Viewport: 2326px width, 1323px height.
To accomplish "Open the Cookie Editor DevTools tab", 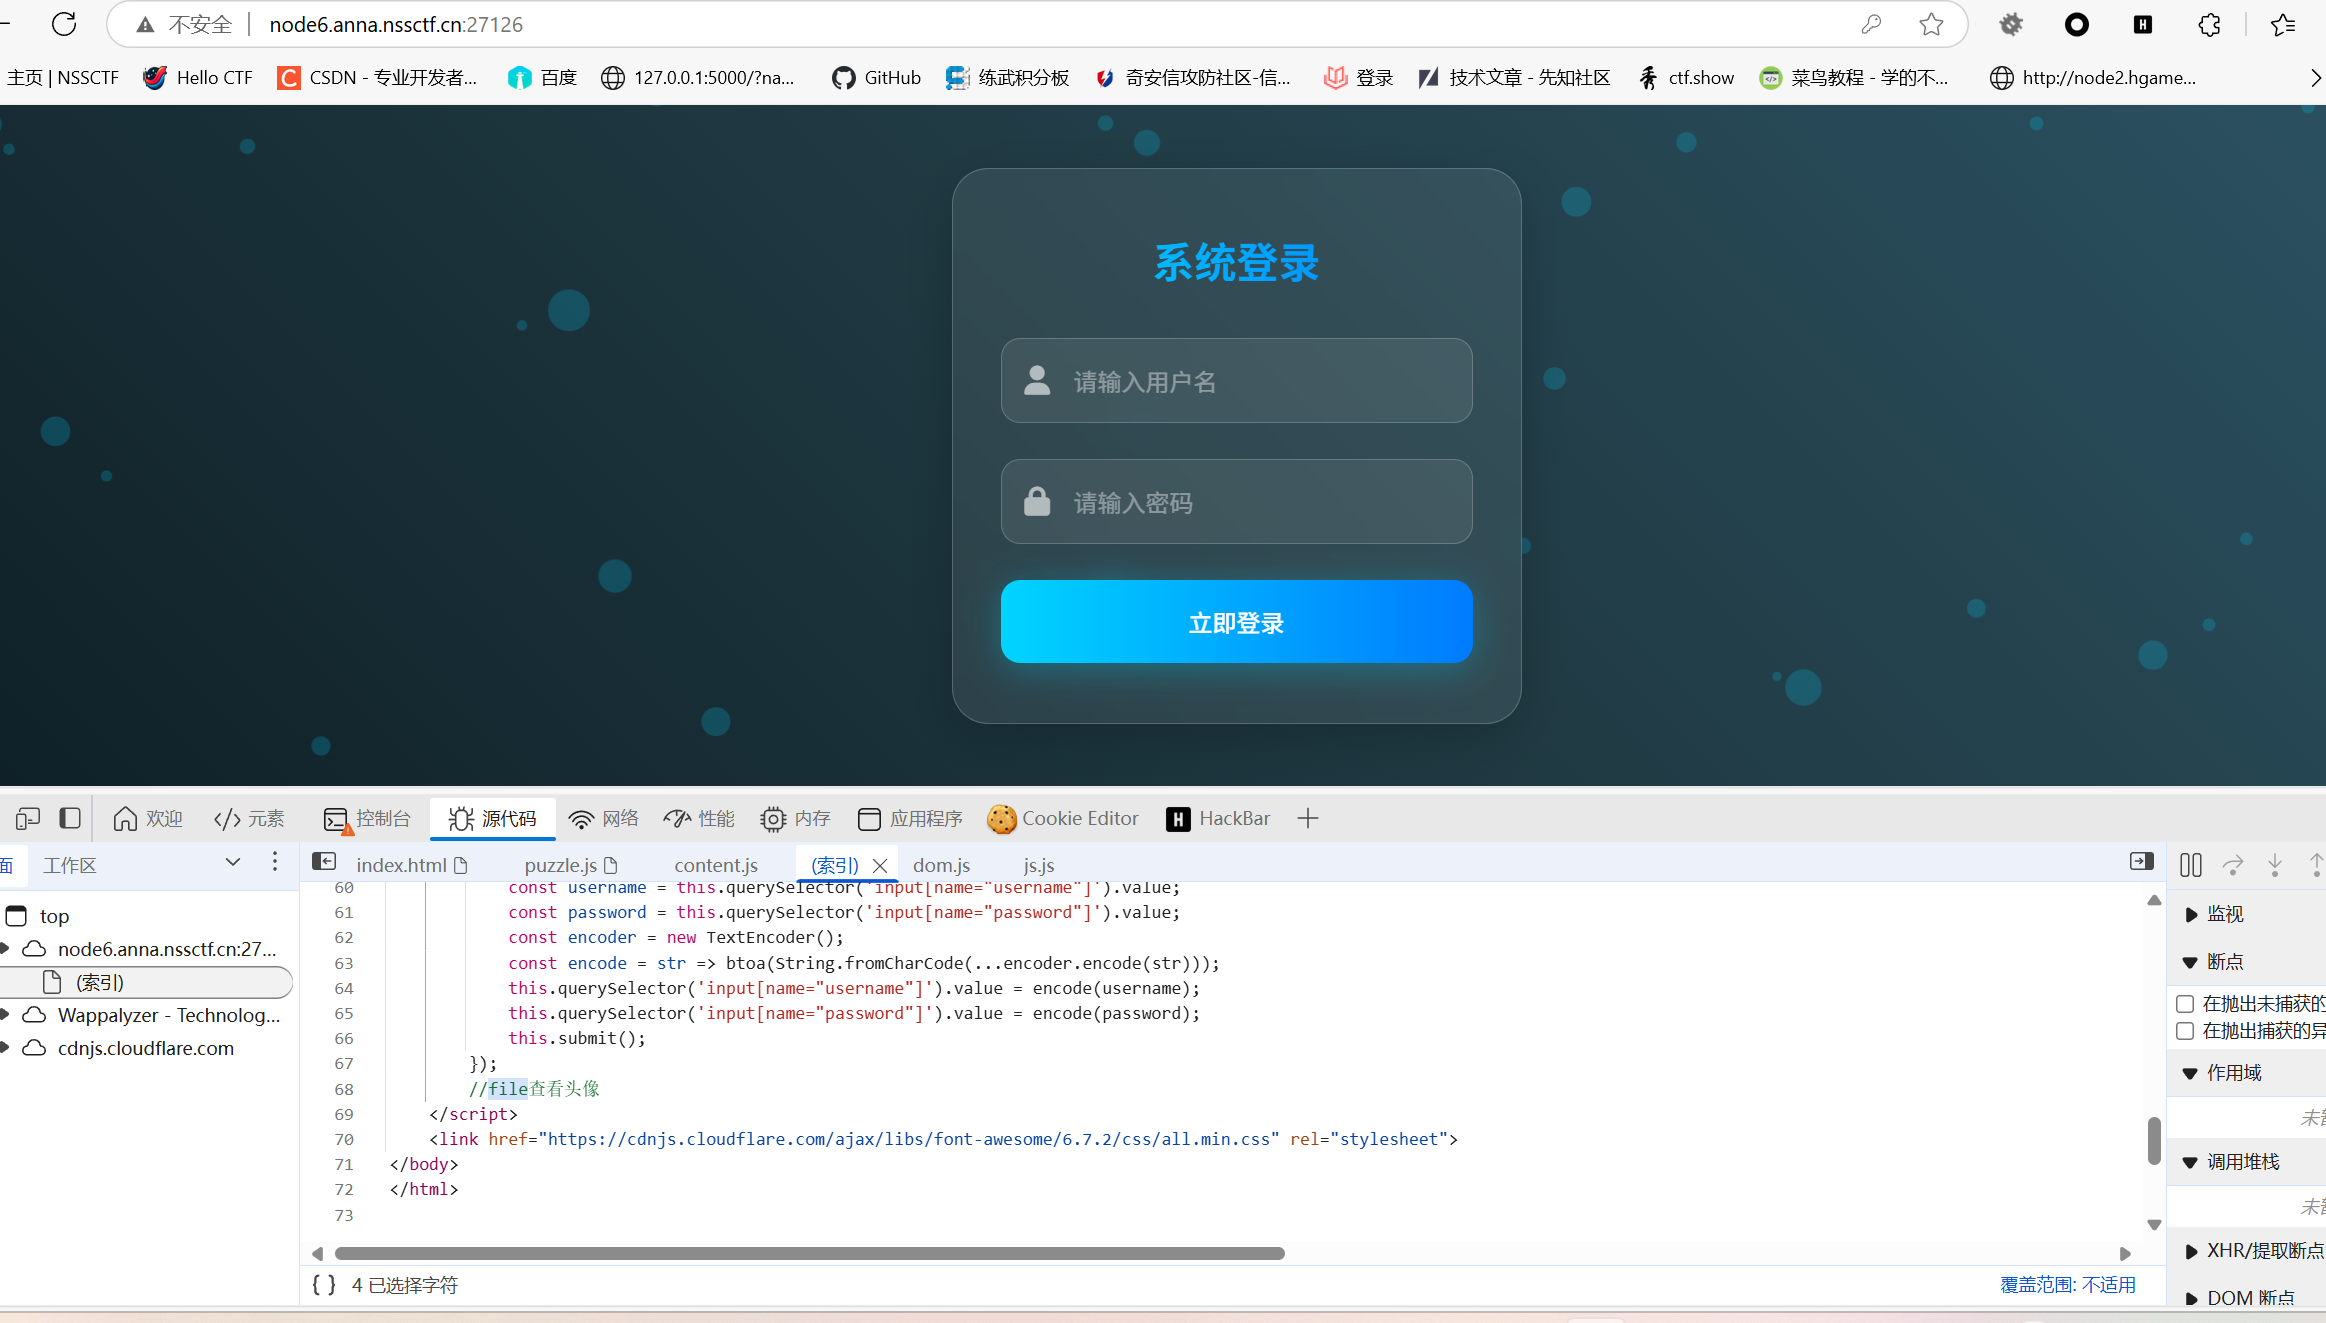I will click(1063, 819).
